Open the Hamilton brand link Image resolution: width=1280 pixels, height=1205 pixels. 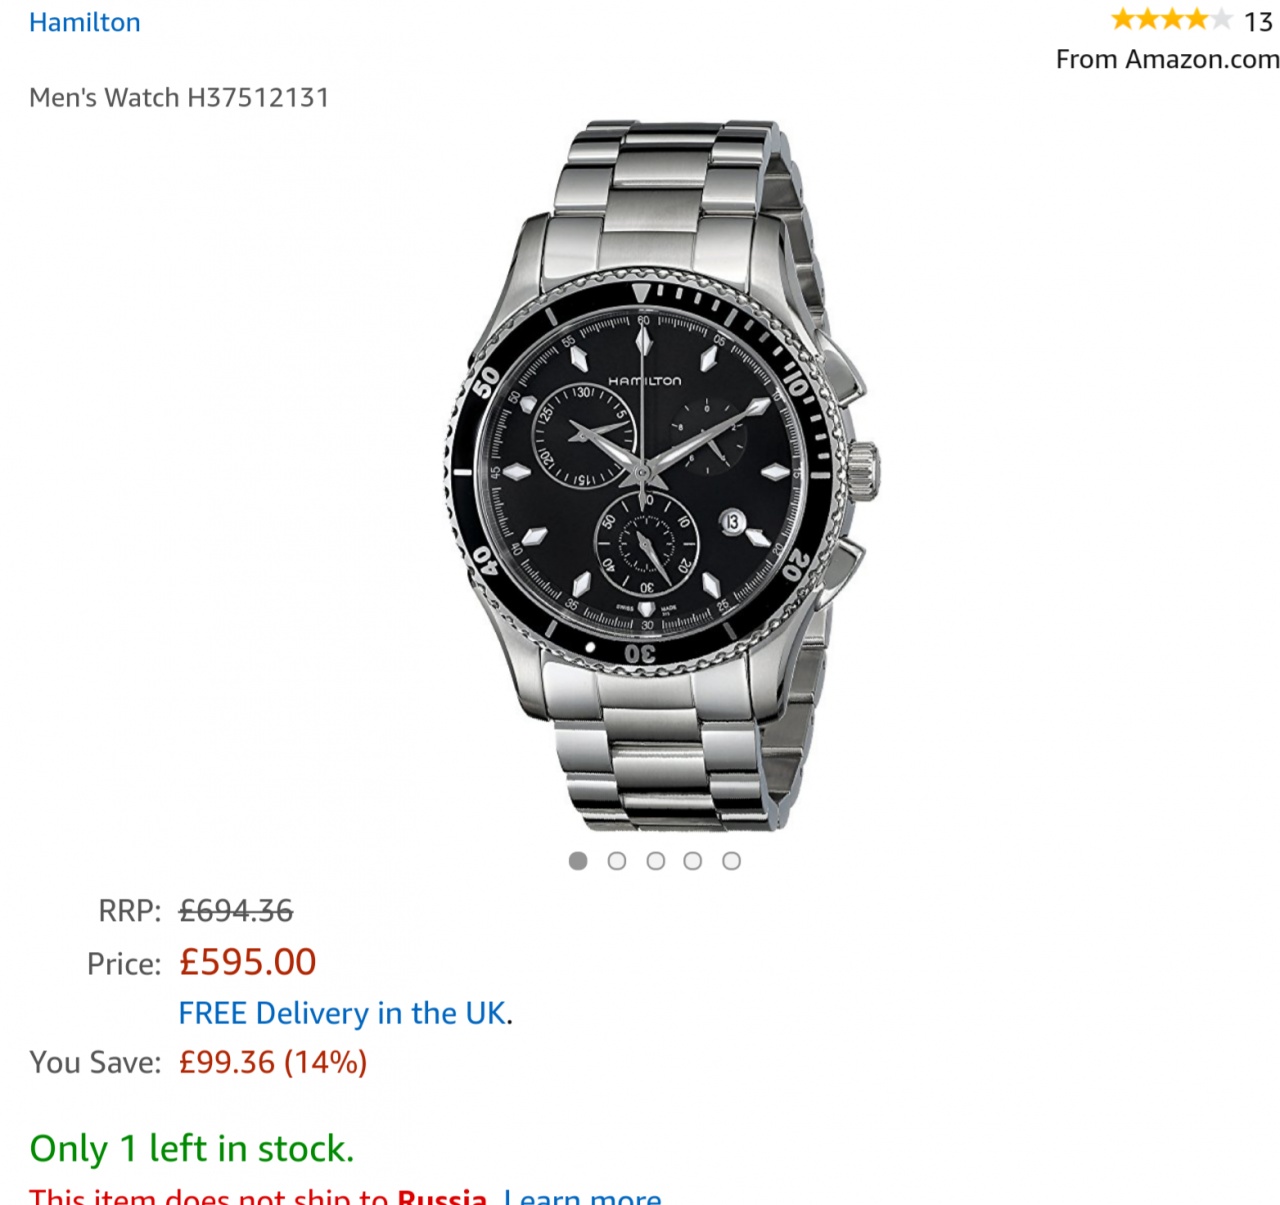point(85,22)
